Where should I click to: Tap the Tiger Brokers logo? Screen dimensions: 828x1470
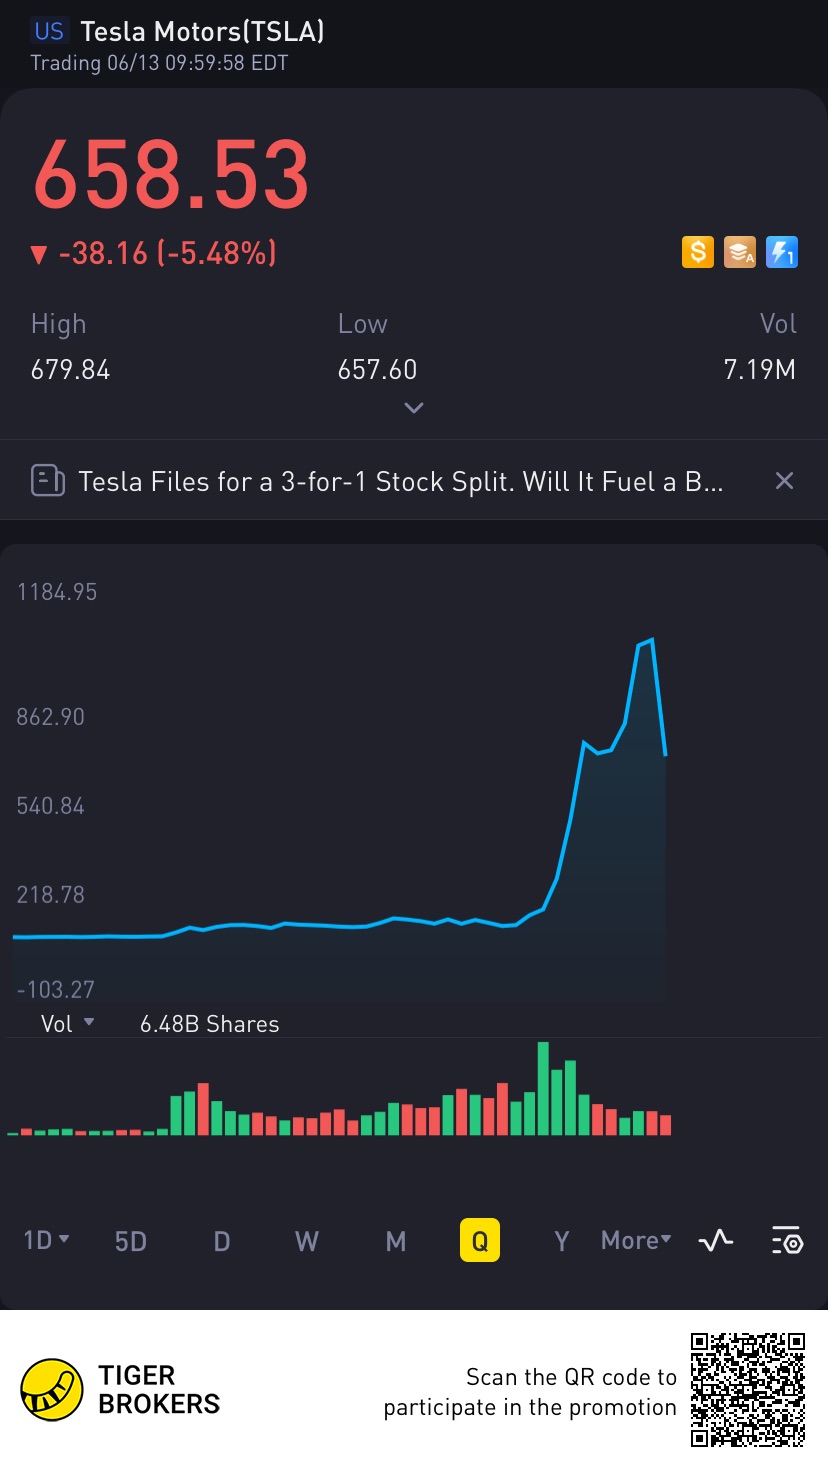click(x=52, y=1390)
